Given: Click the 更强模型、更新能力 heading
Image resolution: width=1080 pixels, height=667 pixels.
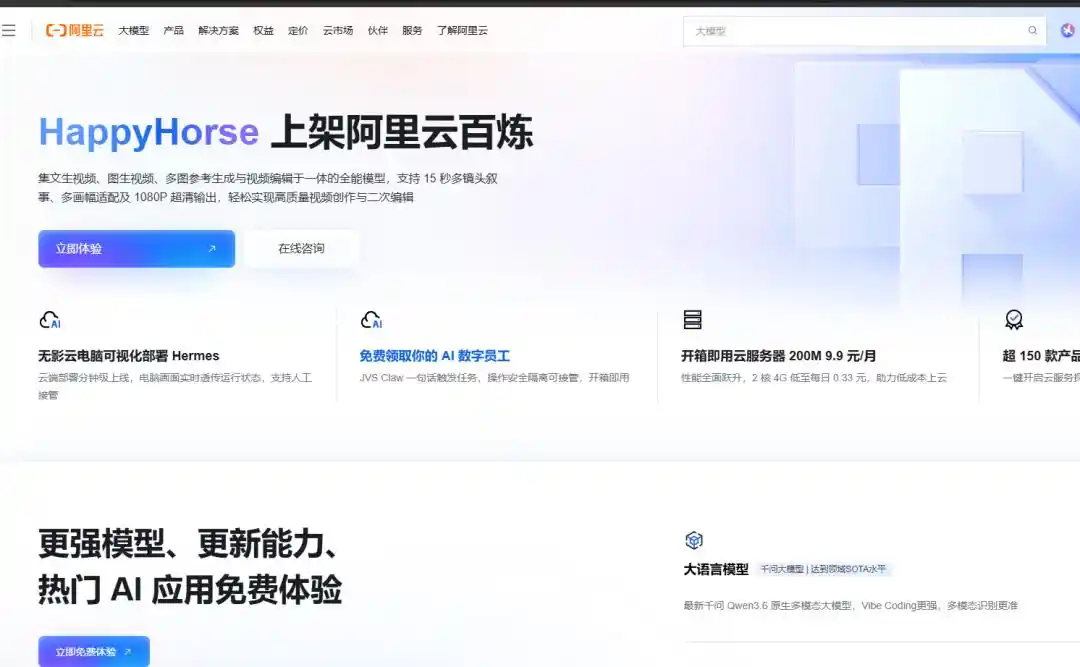Looking at the screenshot, I should [x=190, y=566].
